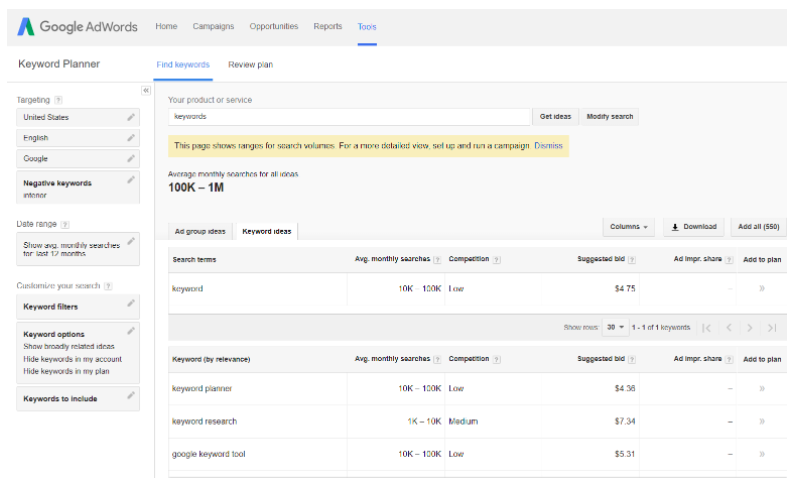This screenshot has height=489, width=798.
Task: Go to last page of keywords
Action: click(772, 328)
